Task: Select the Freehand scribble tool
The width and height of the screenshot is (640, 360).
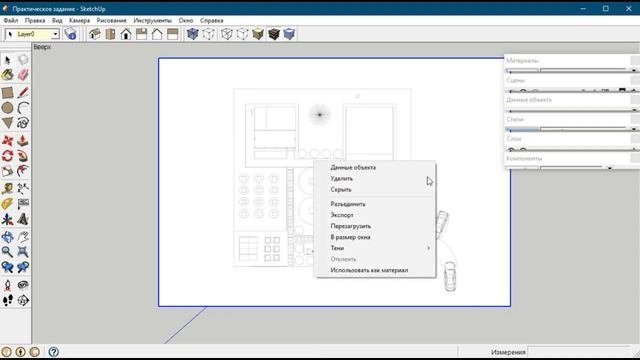Action: coord(23,123)
